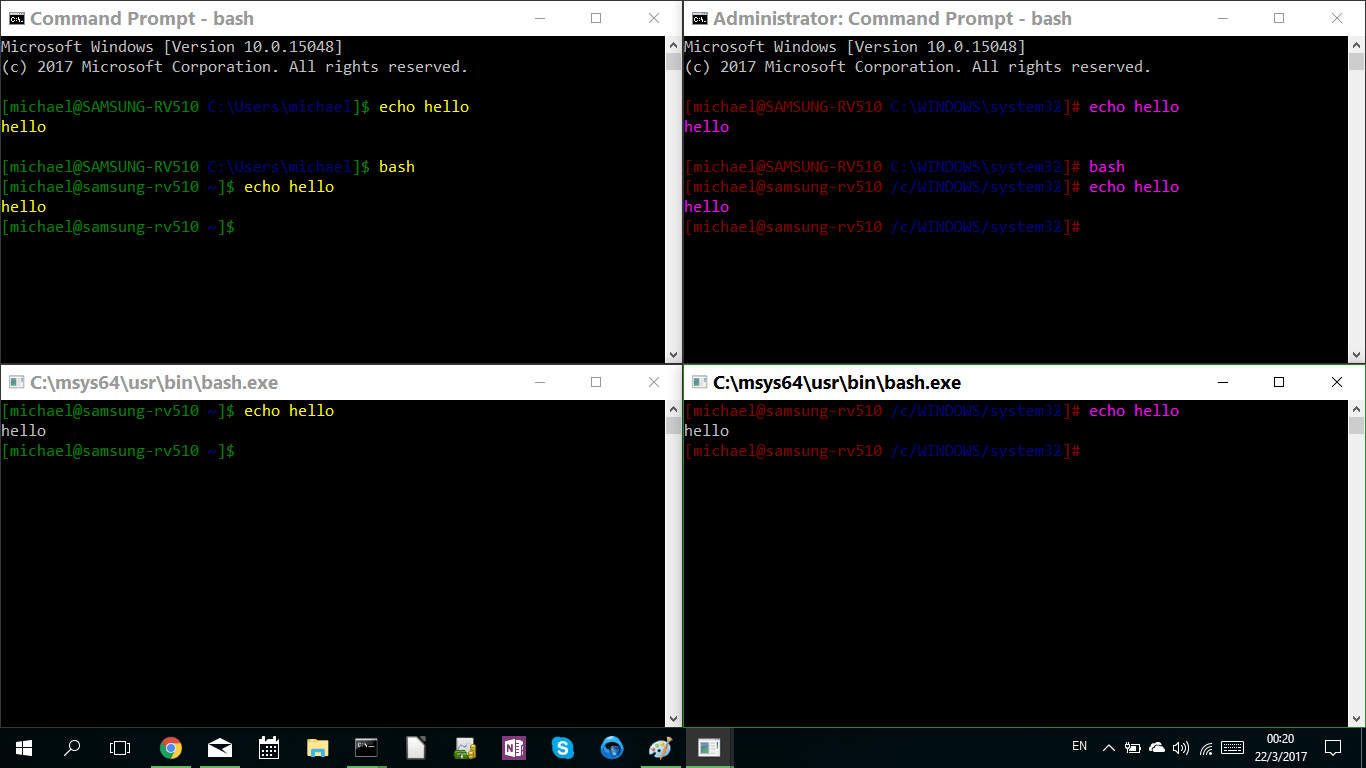Click the Calendar taskbar icon
This screenshot has width=1366, height=768.
click(x=269, y=748)
